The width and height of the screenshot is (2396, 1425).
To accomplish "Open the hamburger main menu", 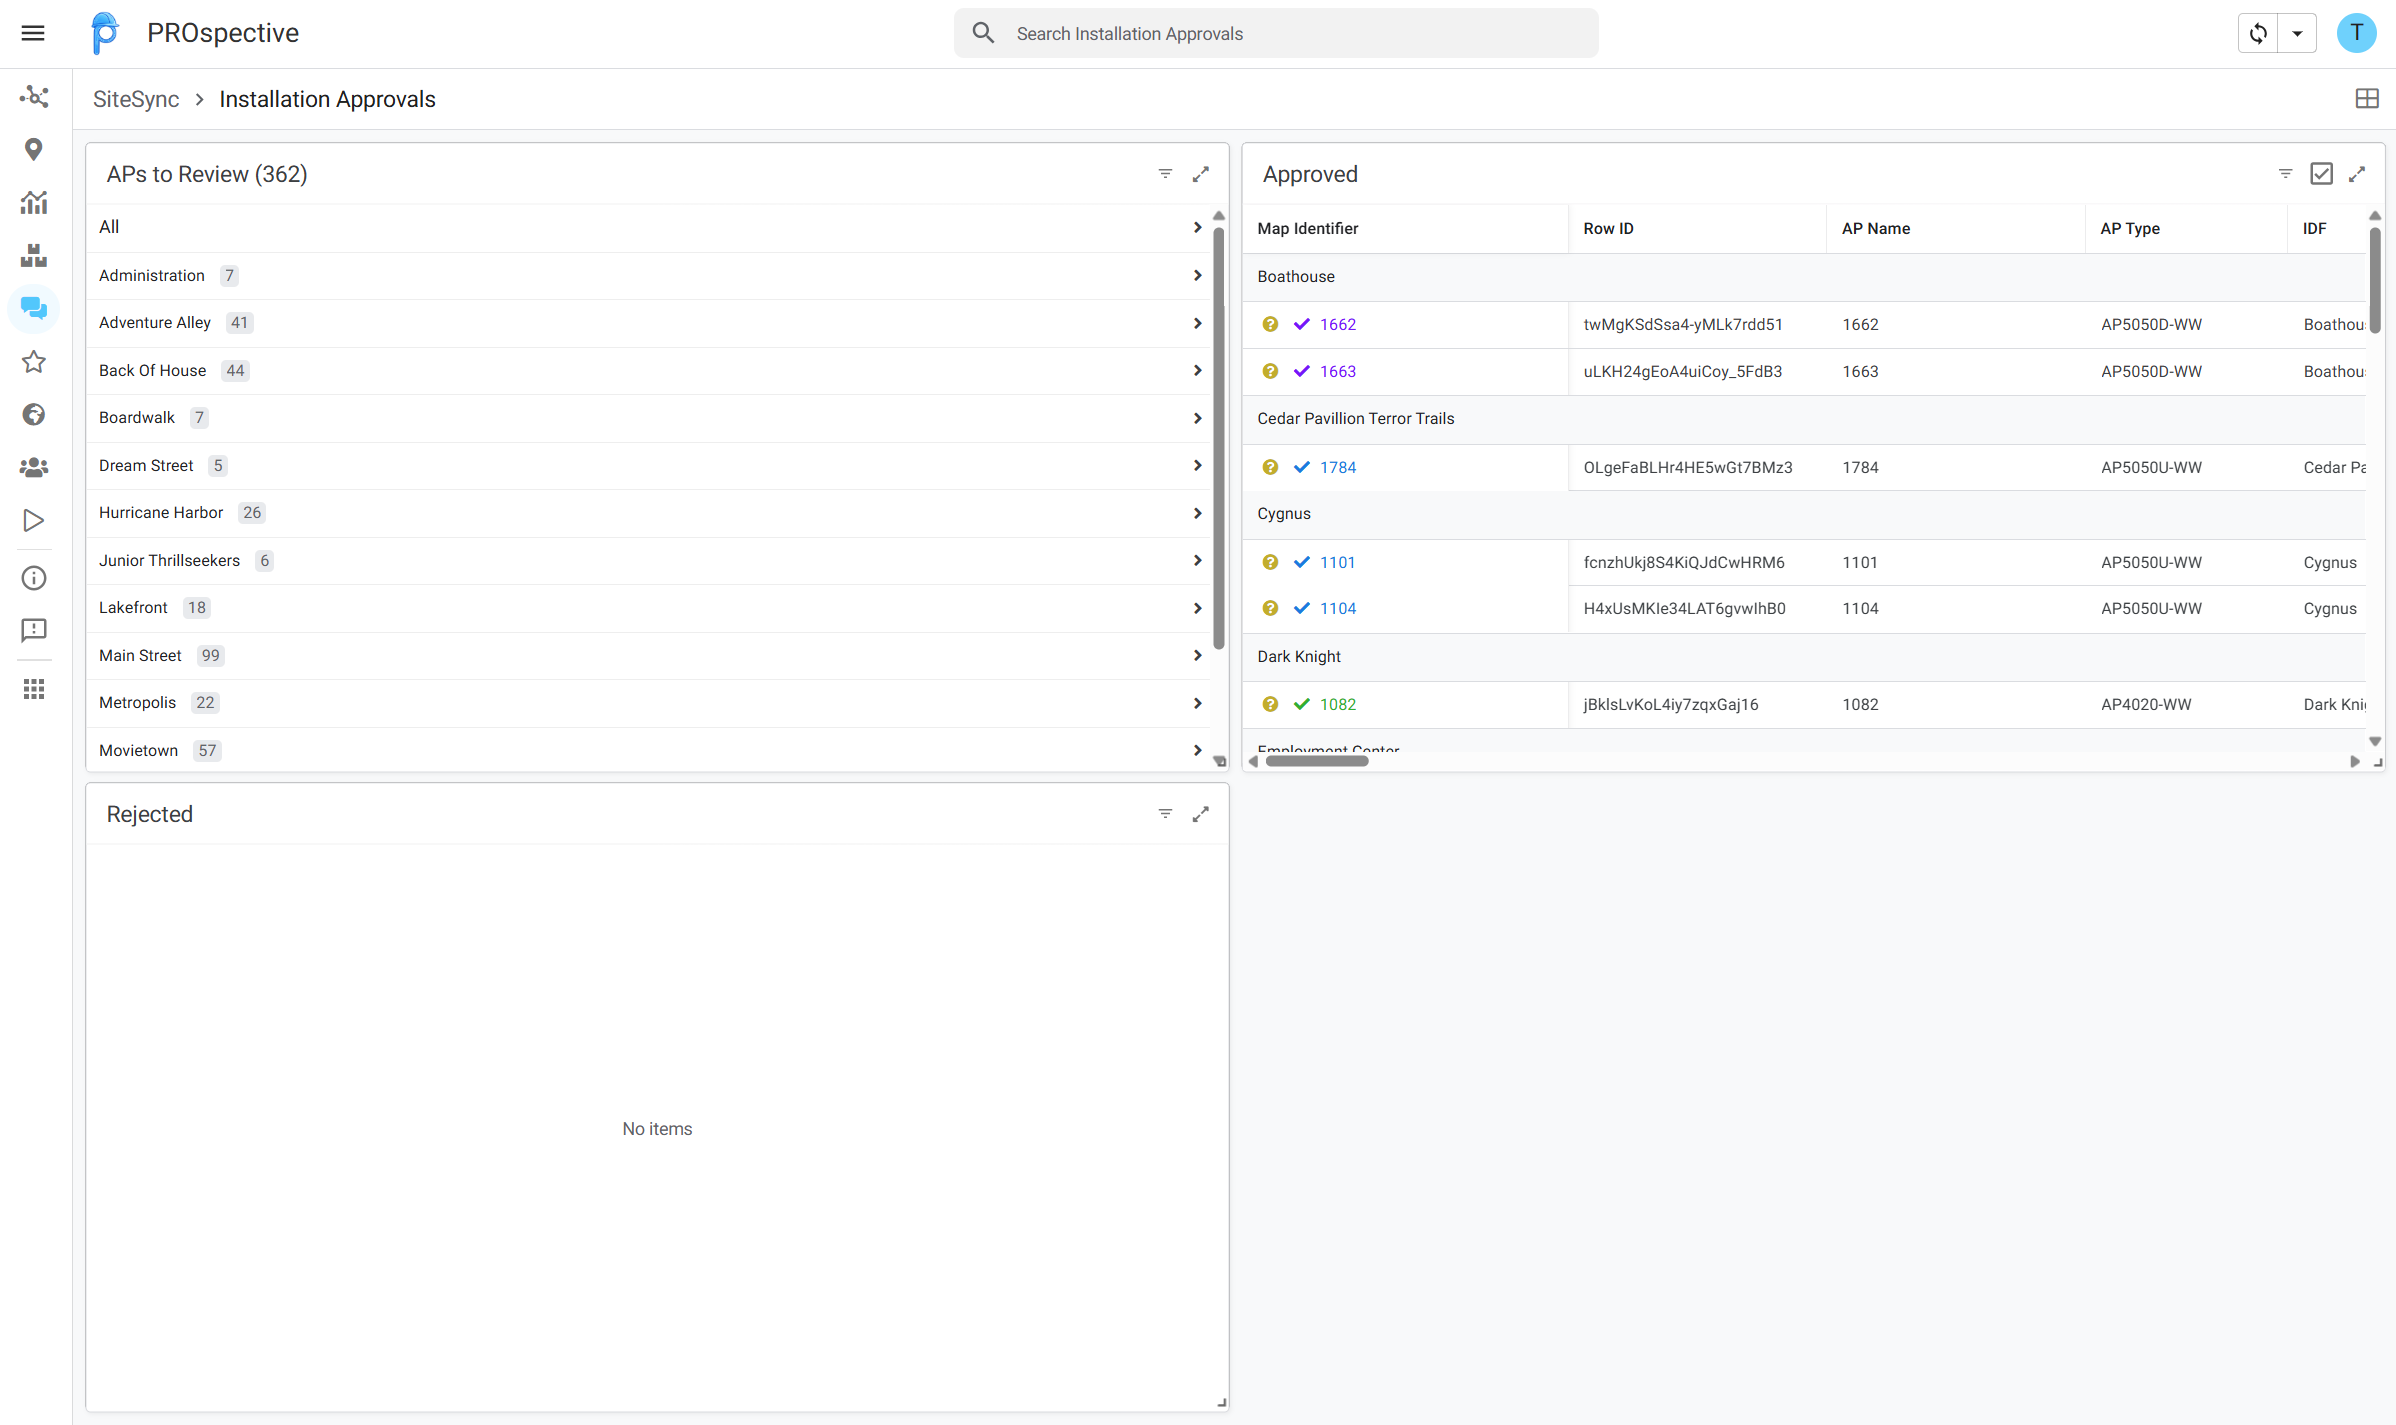I will [x=33, y=33].
